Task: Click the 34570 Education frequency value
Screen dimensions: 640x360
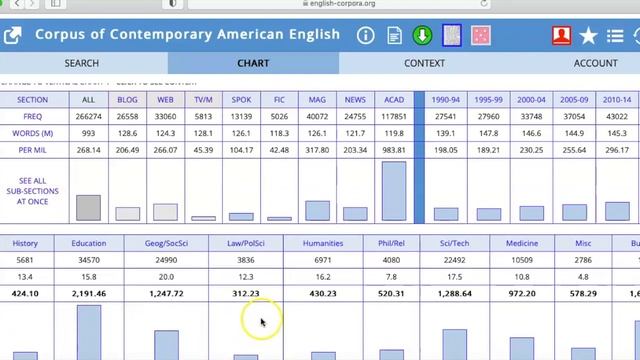Action: click(89, 260)
